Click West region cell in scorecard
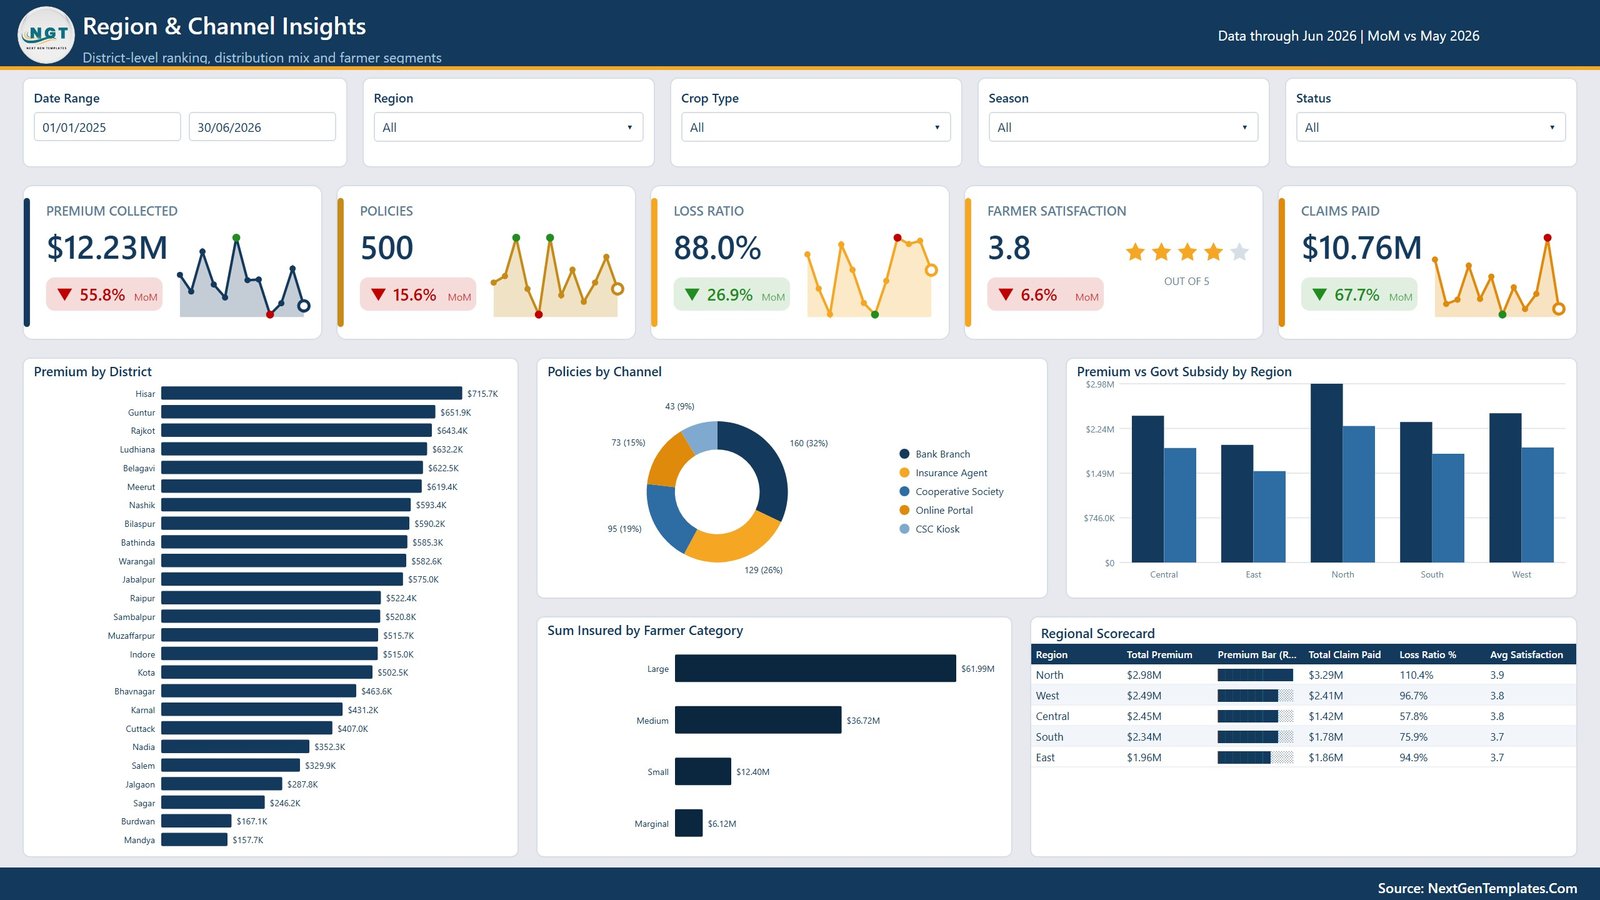 tap(1047, 696)
